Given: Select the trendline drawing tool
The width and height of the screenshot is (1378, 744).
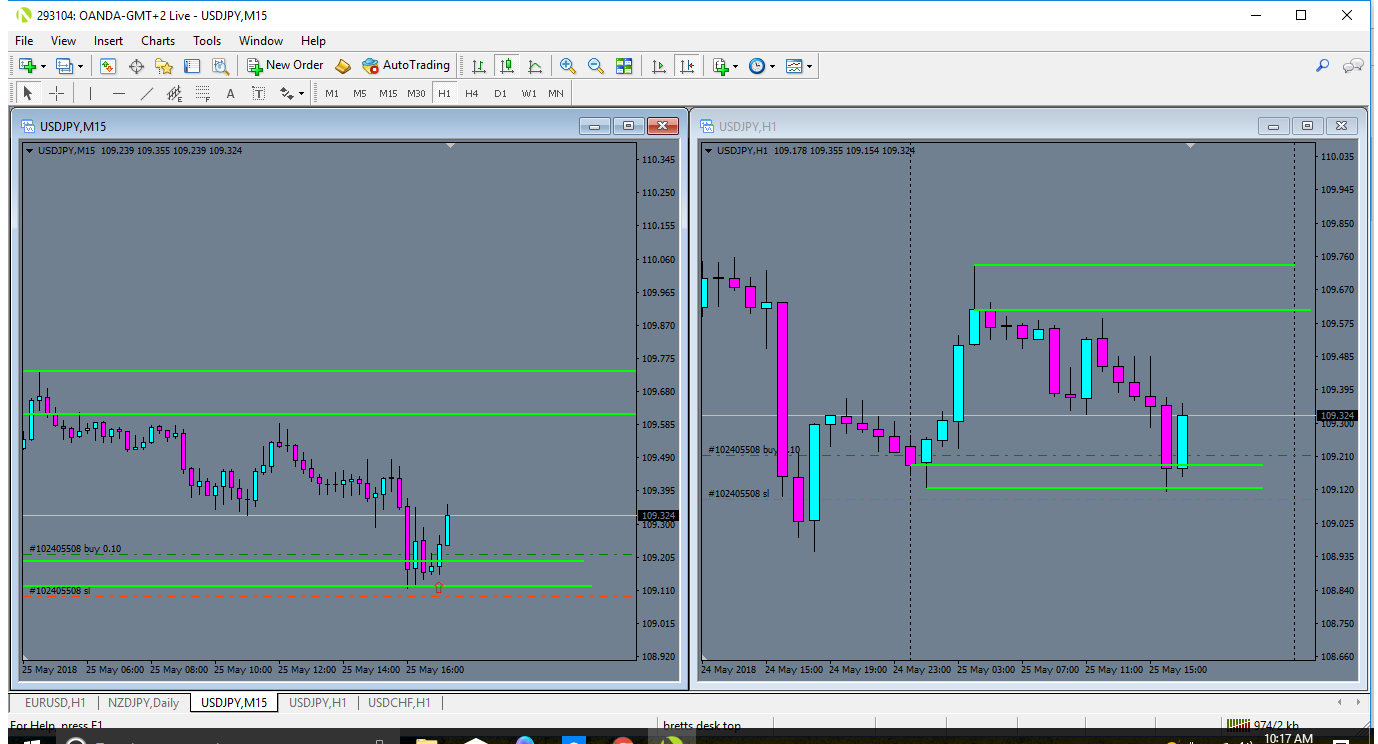Looking at the screenshot, I should coord(147,93).
